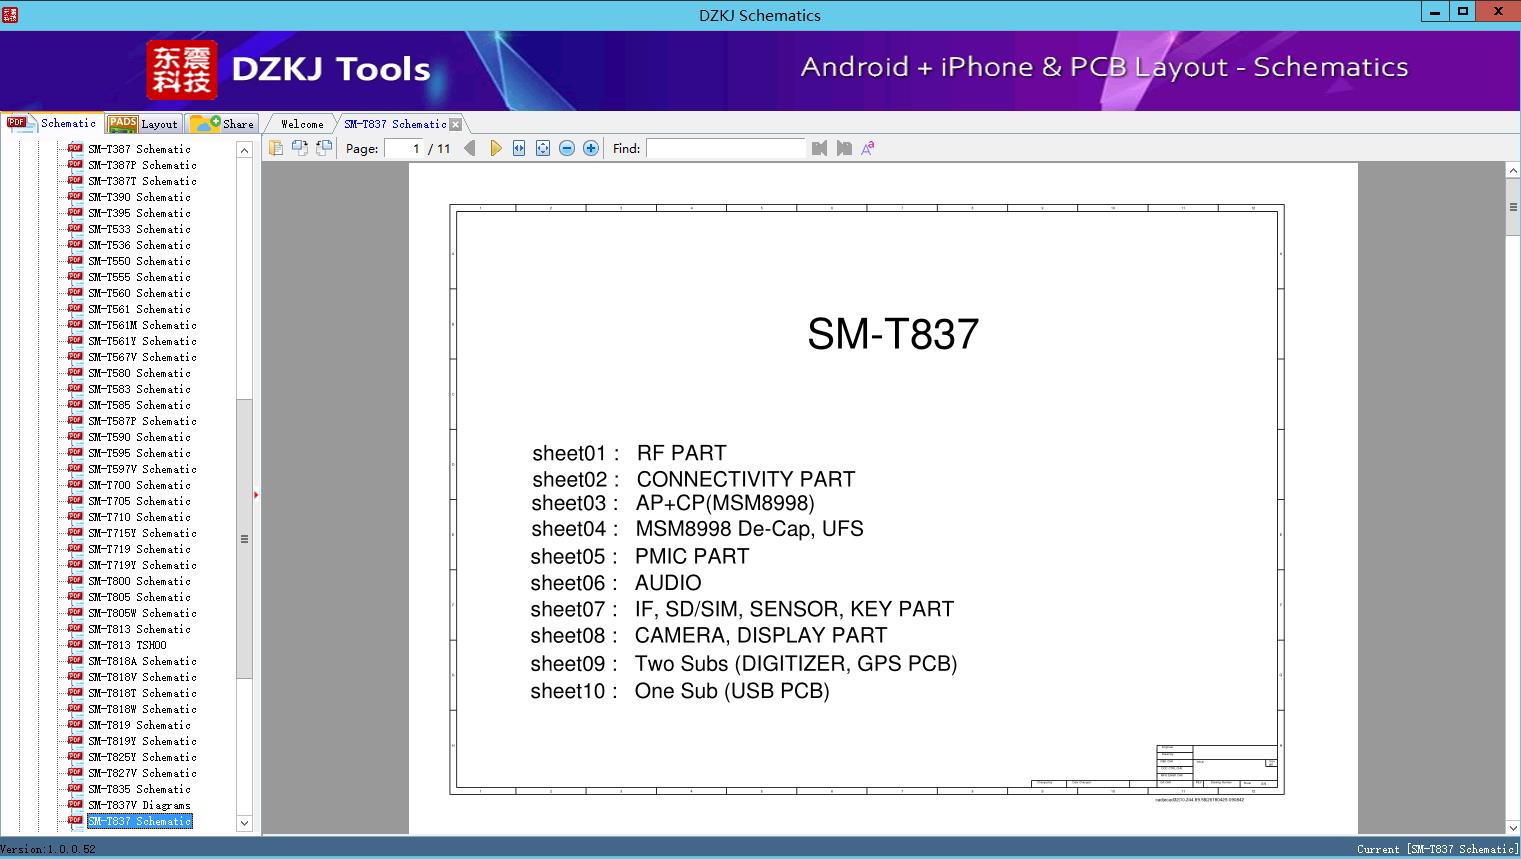Open SM-T818A Schematic in tree
This screenshot has height=859, width=1521.
coord(142,661)
